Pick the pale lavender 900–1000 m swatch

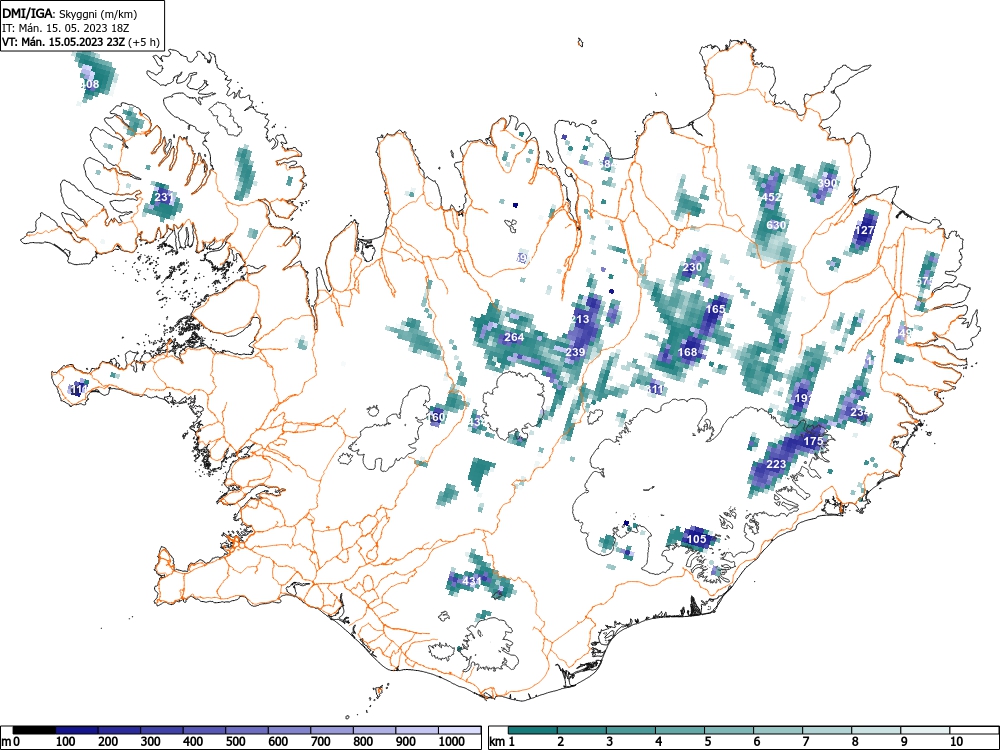(x=417, y=730)
